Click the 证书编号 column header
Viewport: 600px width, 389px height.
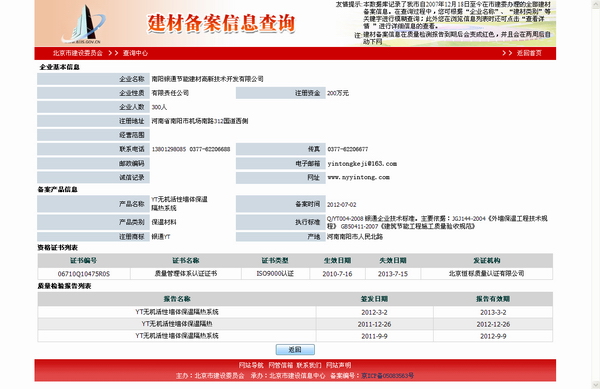tap(83, 260)
